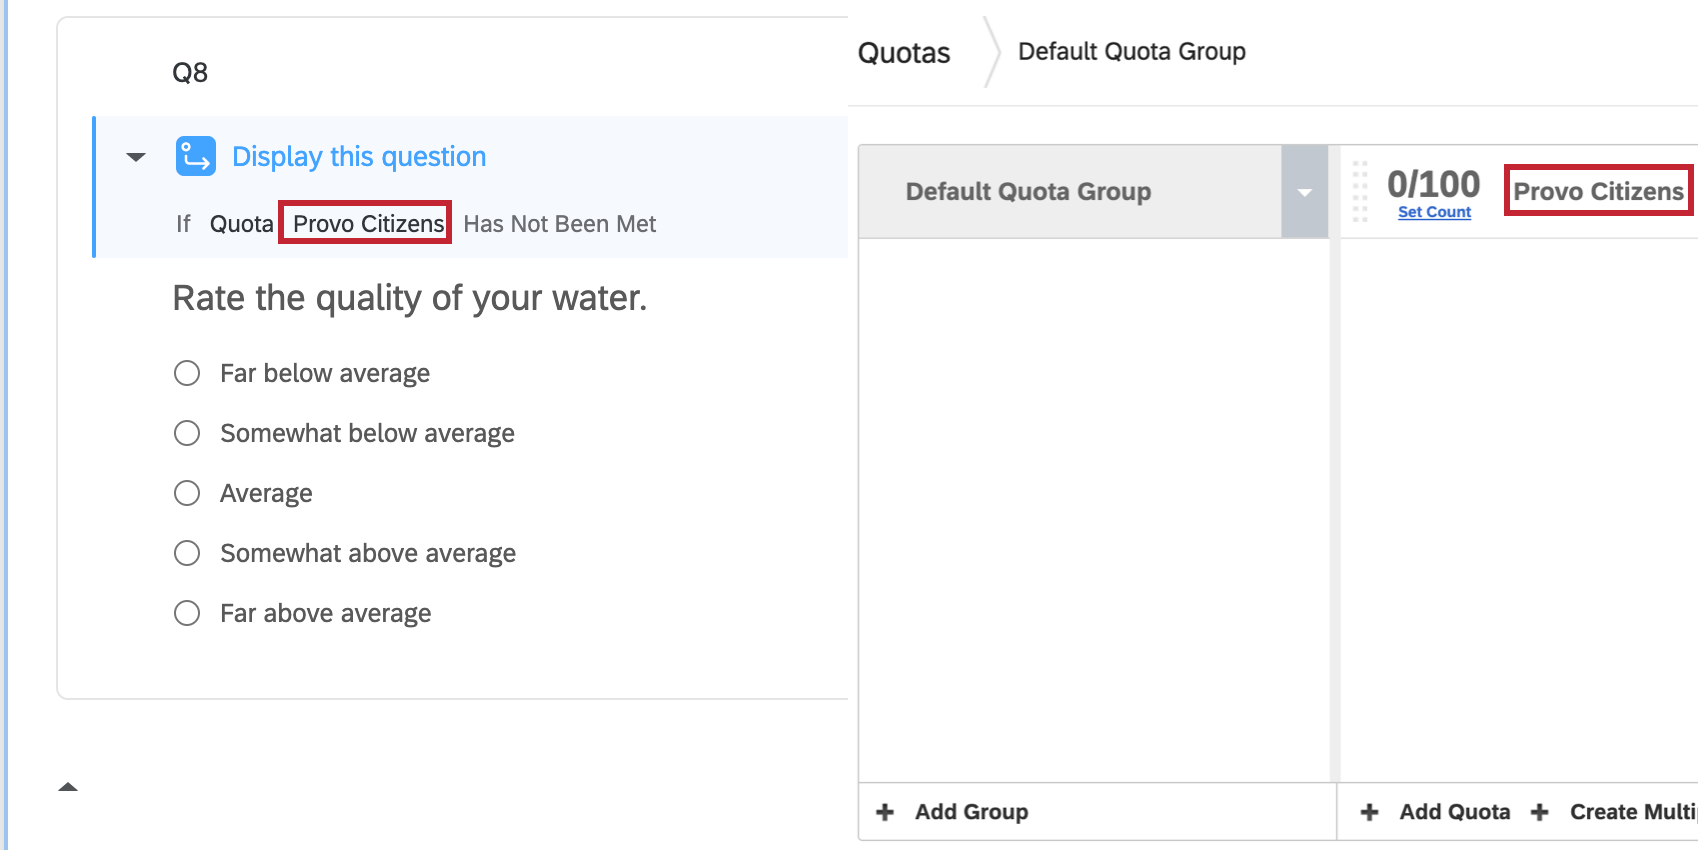Select the 'Far below average' radio button
1700x850 pixels.
tap(187, 373)
